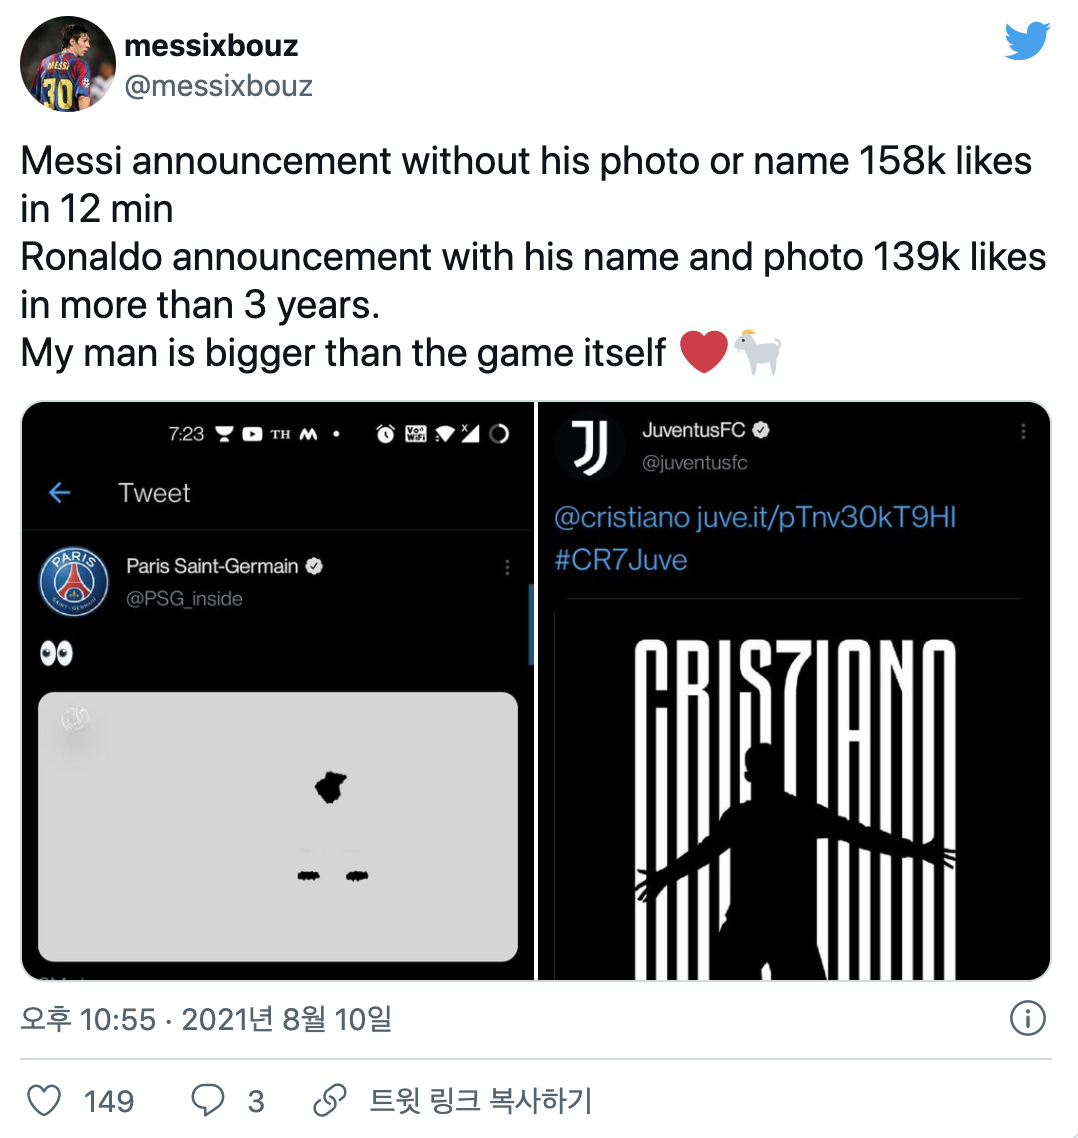Open the tweet info circle icon
Image resolution: width=1078 pixels, height=1138 pixels.
tap(1027, 1019)
